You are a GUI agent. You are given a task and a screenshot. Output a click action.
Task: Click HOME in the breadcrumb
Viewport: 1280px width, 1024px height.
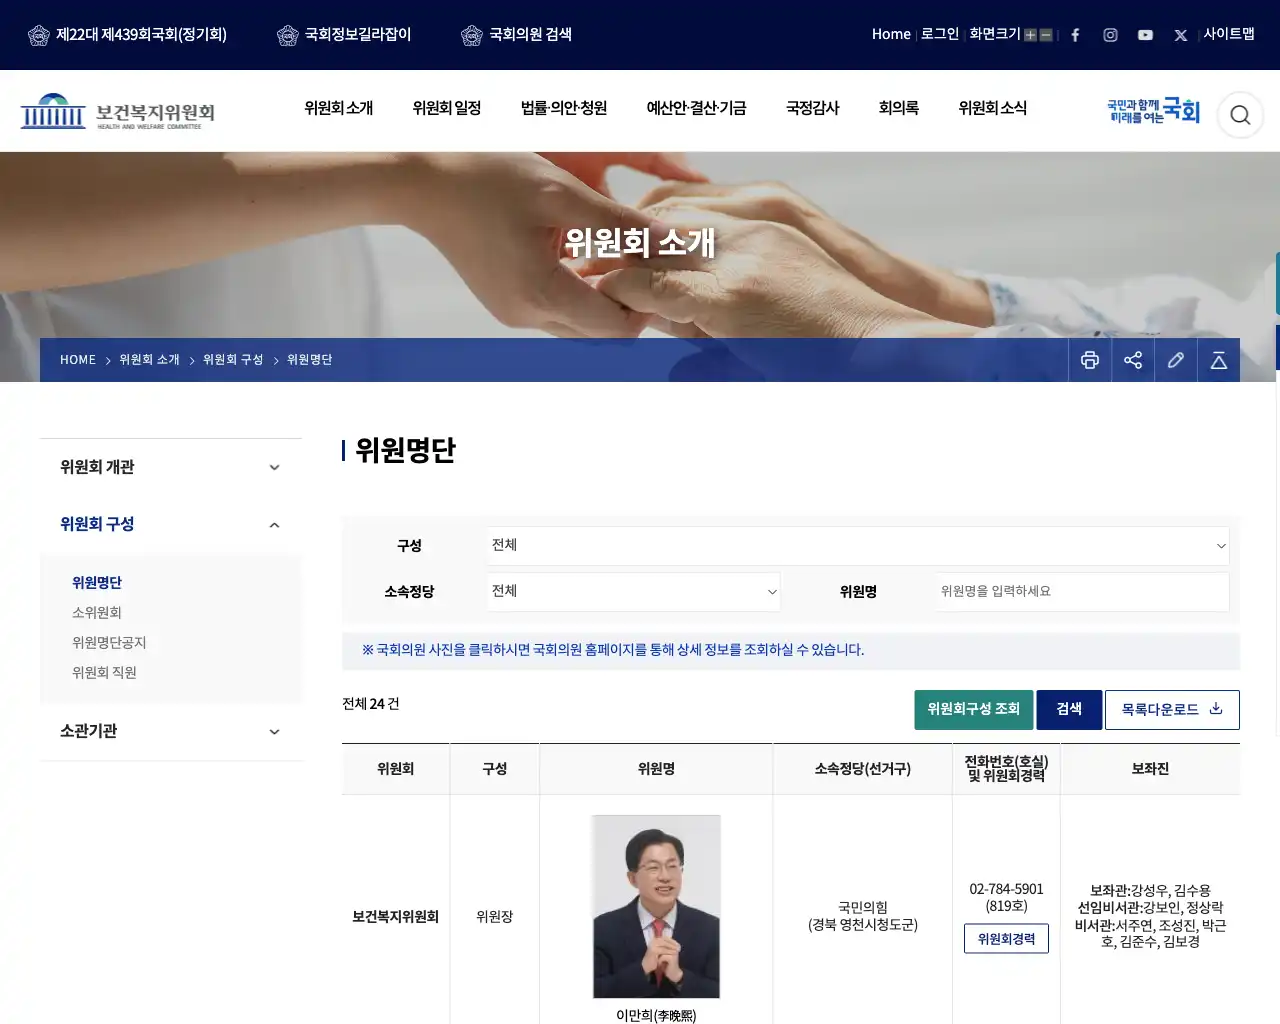point(78,360)
